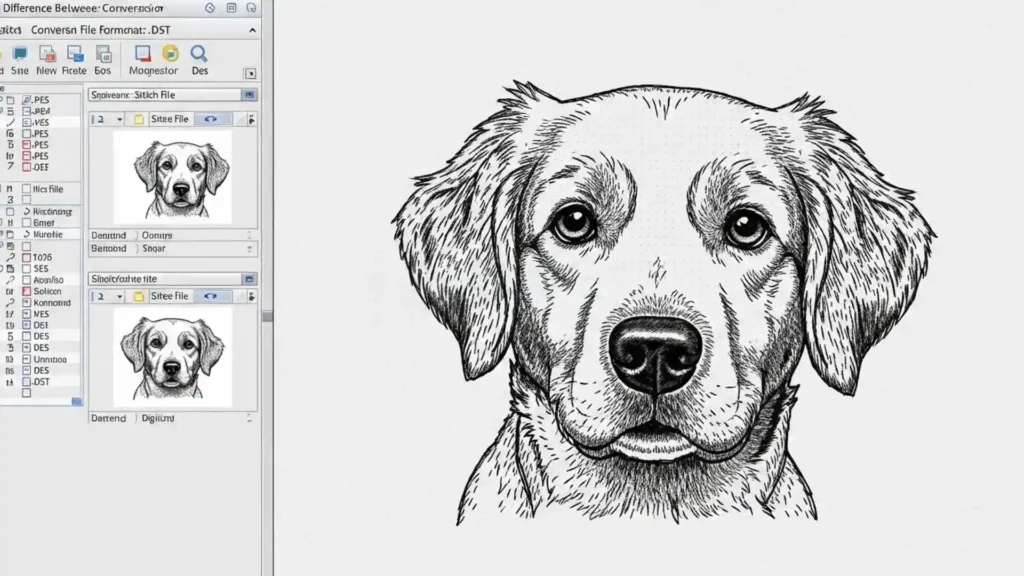Screen dimensions: 1024x576
Task: Toggle the checkbox beside .OEF
Action: click(x=27, y=167)
